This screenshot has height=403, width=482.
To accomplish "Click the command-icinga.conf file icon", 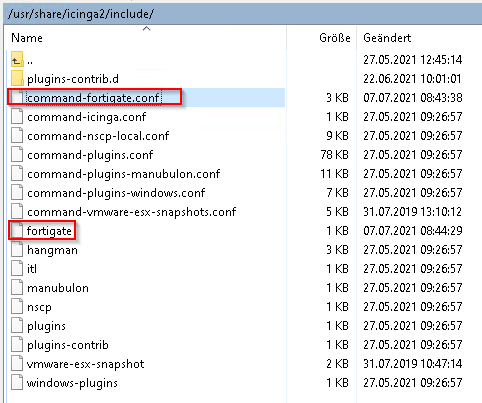I will (x=17, y=117).
